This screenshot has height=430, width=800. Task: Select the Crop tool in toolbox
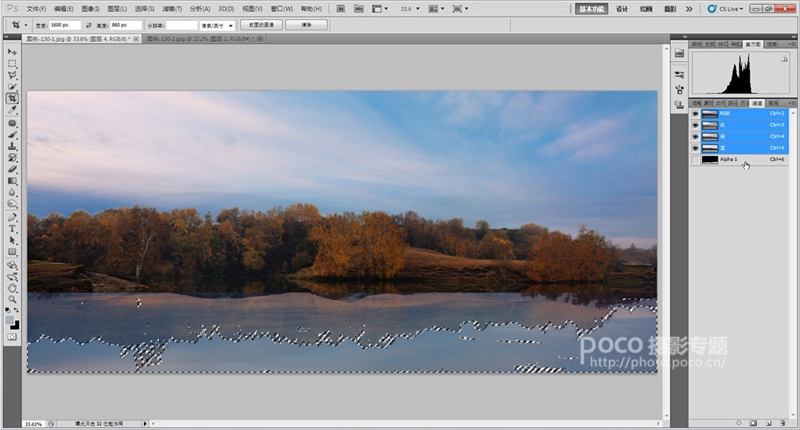click(12, 98)
